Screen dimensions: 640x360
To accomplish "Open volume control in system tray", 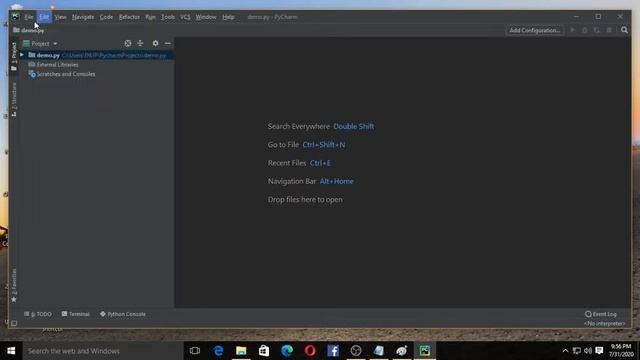I will tap(588, 351).
